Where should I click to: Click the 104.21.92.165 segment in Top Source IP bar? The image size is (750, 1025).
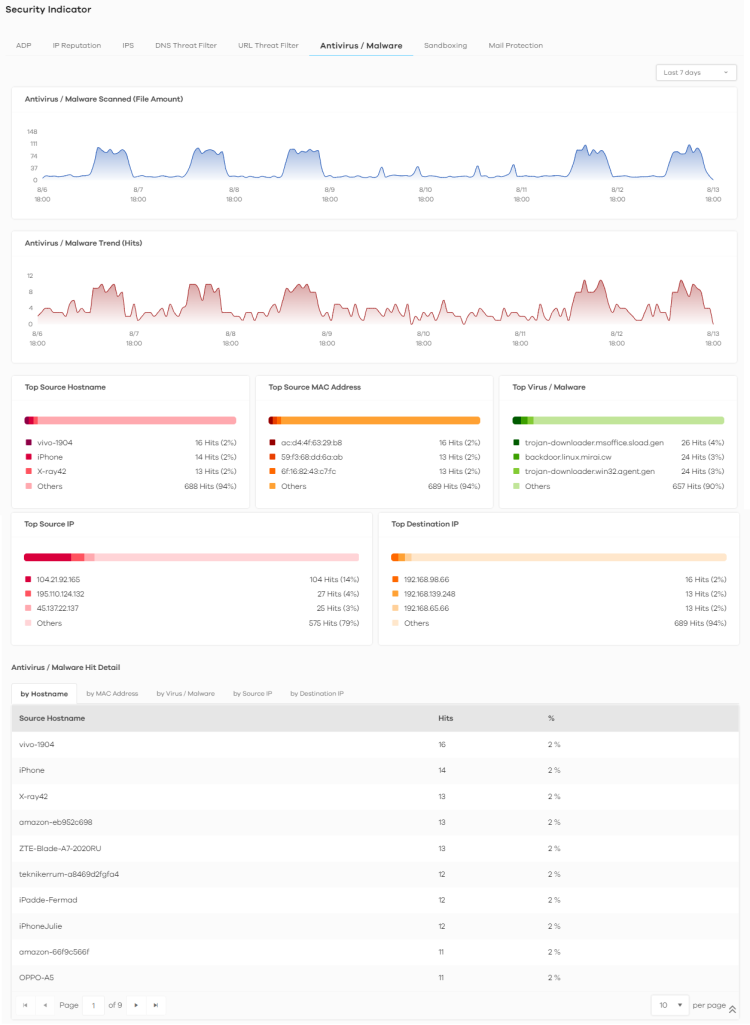(x=47, y=557)
